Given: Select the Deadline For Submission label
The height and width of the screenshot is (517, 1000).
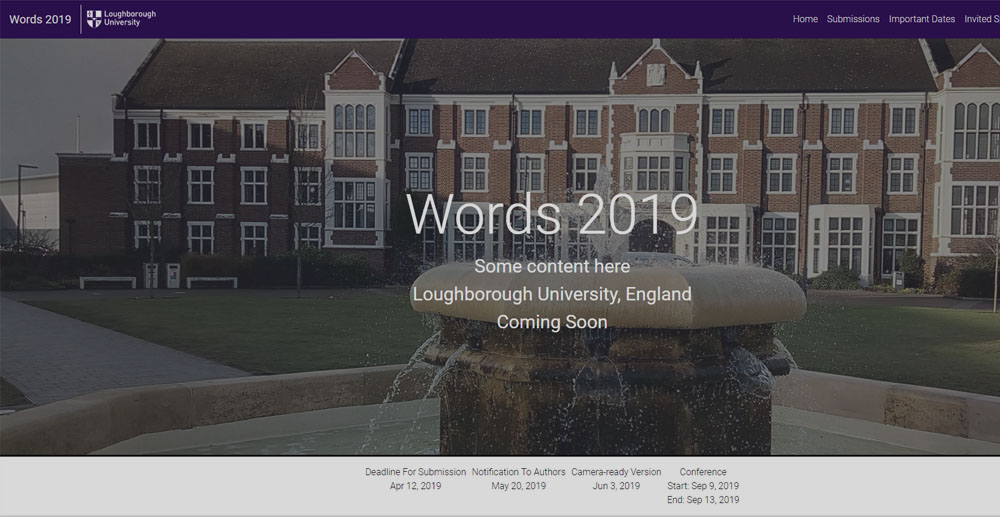Looking at the screenshot, I should [415, 472].
